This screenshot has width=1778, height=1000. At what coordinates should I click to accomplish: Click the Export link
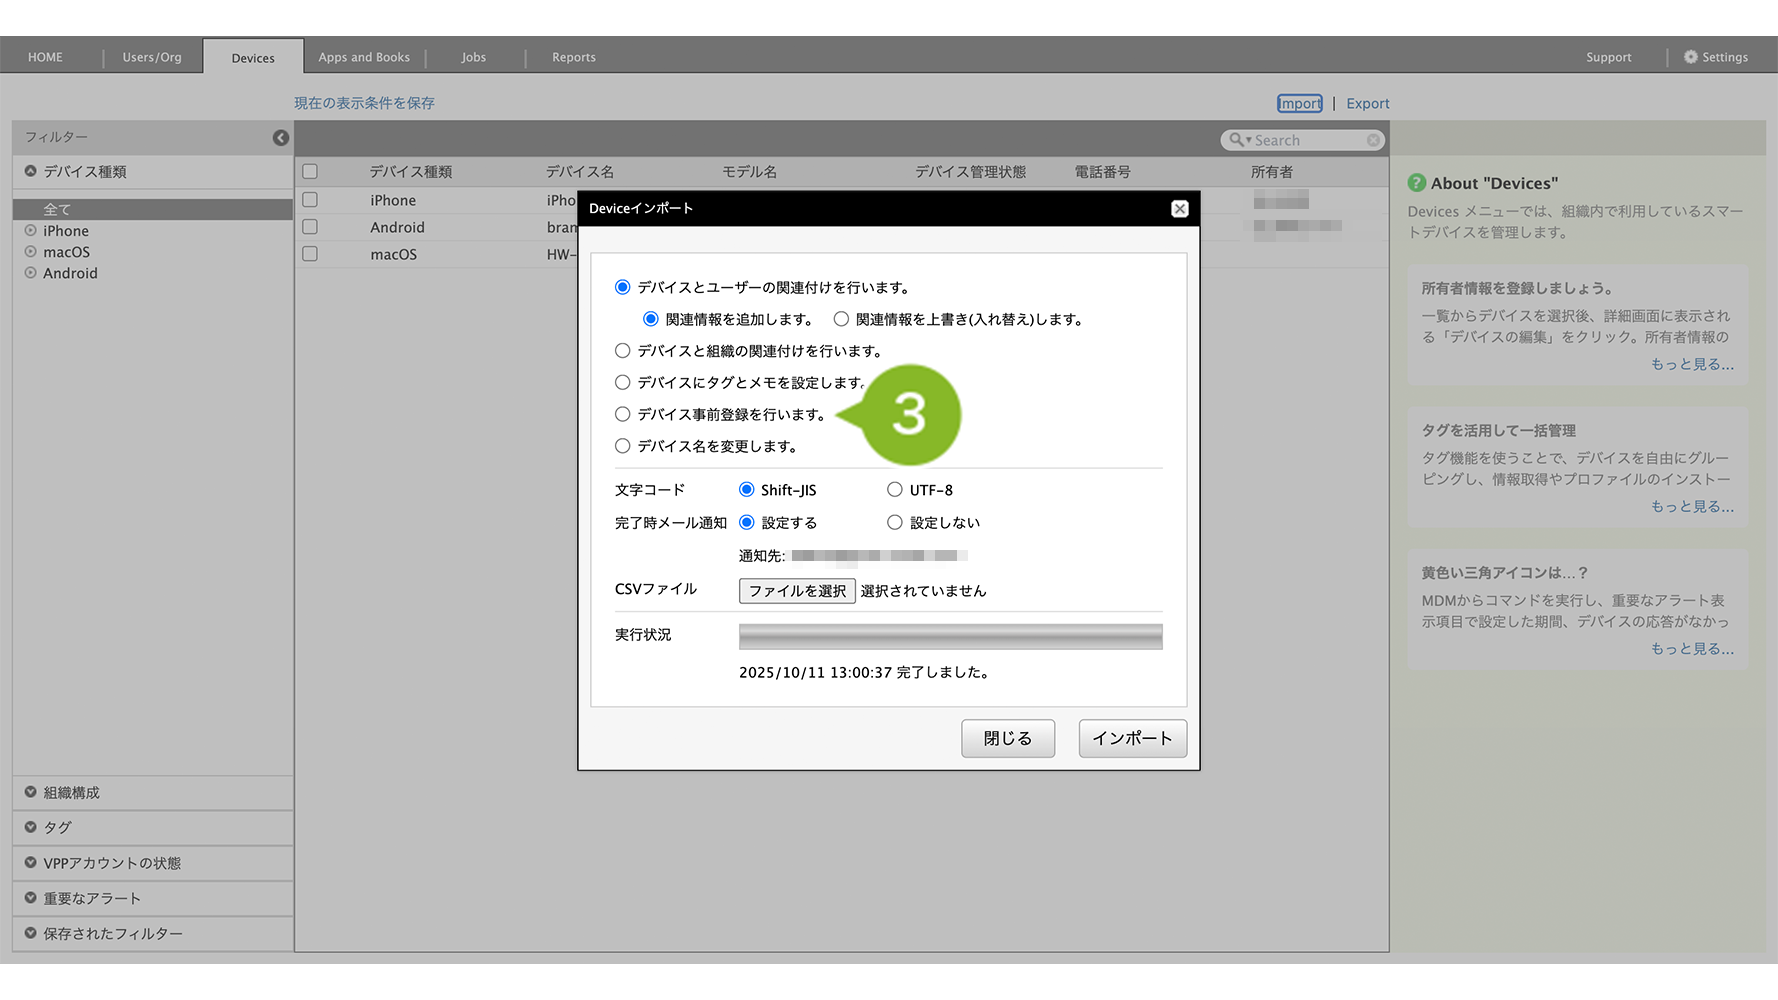1367,103
